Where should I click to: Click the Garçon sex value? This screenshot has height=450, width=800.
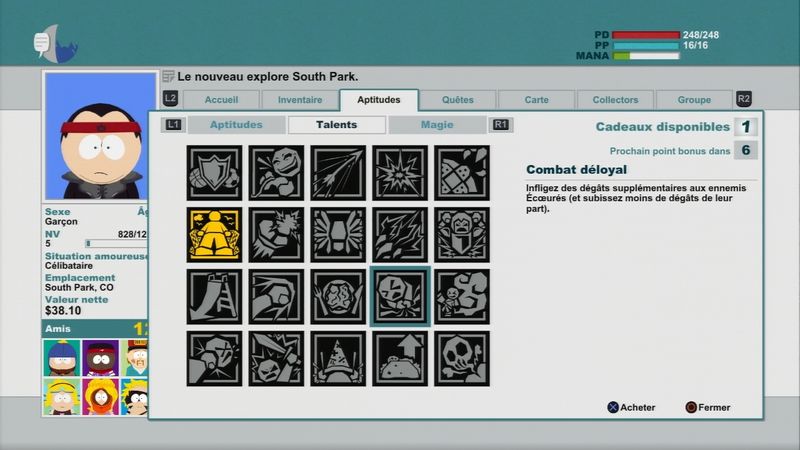click(x=61, y=221)
